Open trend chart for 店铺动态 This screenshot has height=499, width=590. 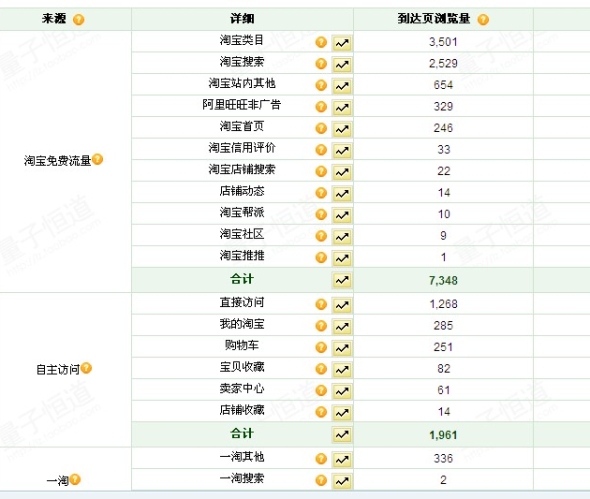[x=342, y=193]
